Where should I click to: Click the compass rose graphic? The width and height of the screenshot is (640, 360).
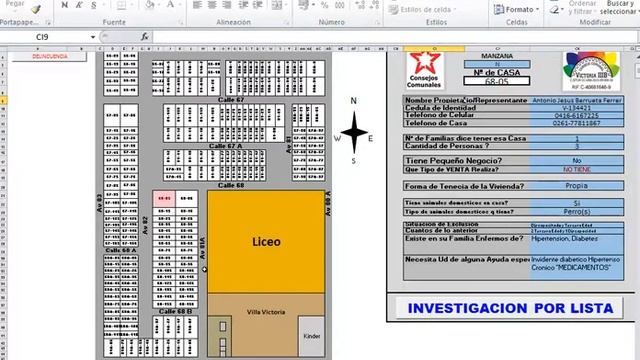354,131
